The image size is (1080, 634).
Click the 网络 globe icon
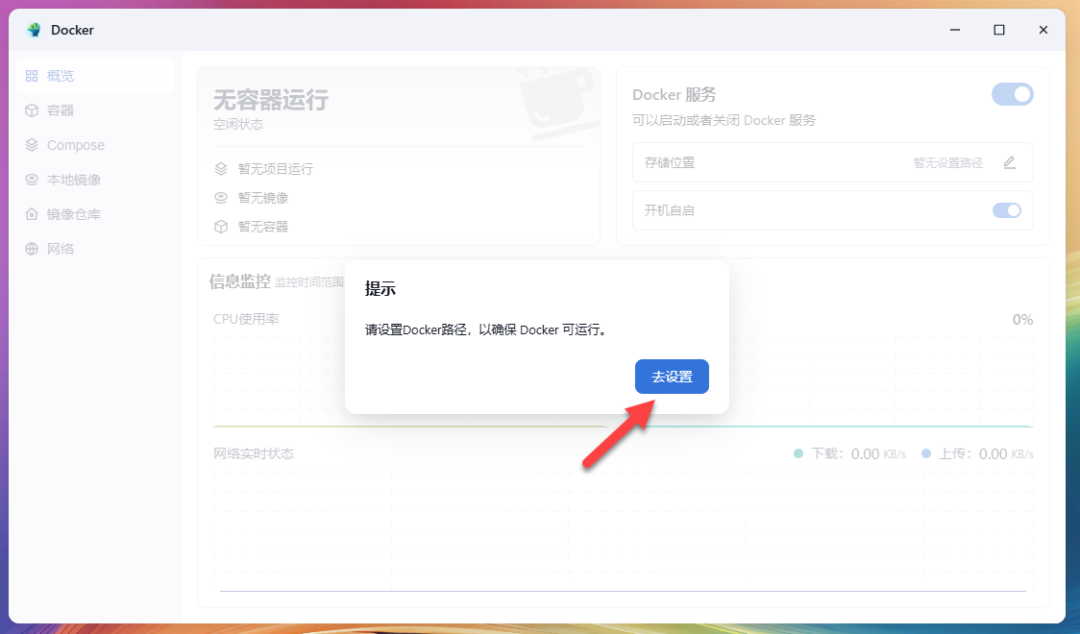(x=32, y=249)
